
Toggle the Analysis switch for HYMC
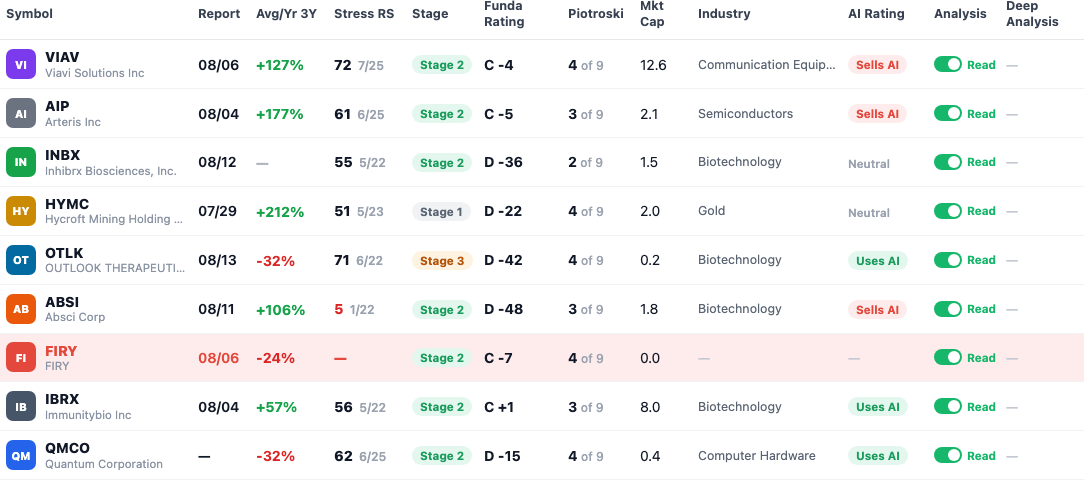pos(948,211)
